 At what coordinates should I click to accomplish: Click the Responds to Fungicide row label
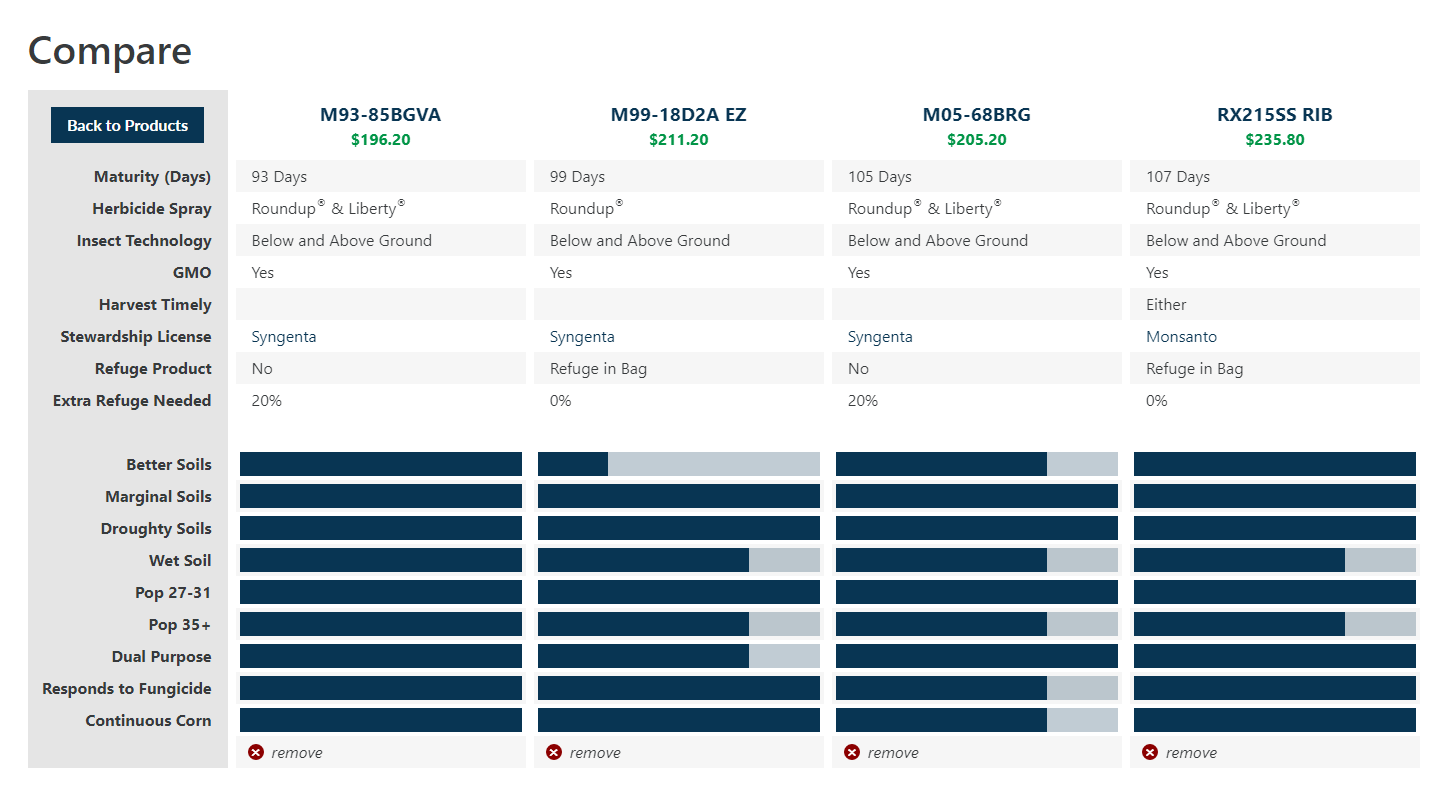[127, 689]
